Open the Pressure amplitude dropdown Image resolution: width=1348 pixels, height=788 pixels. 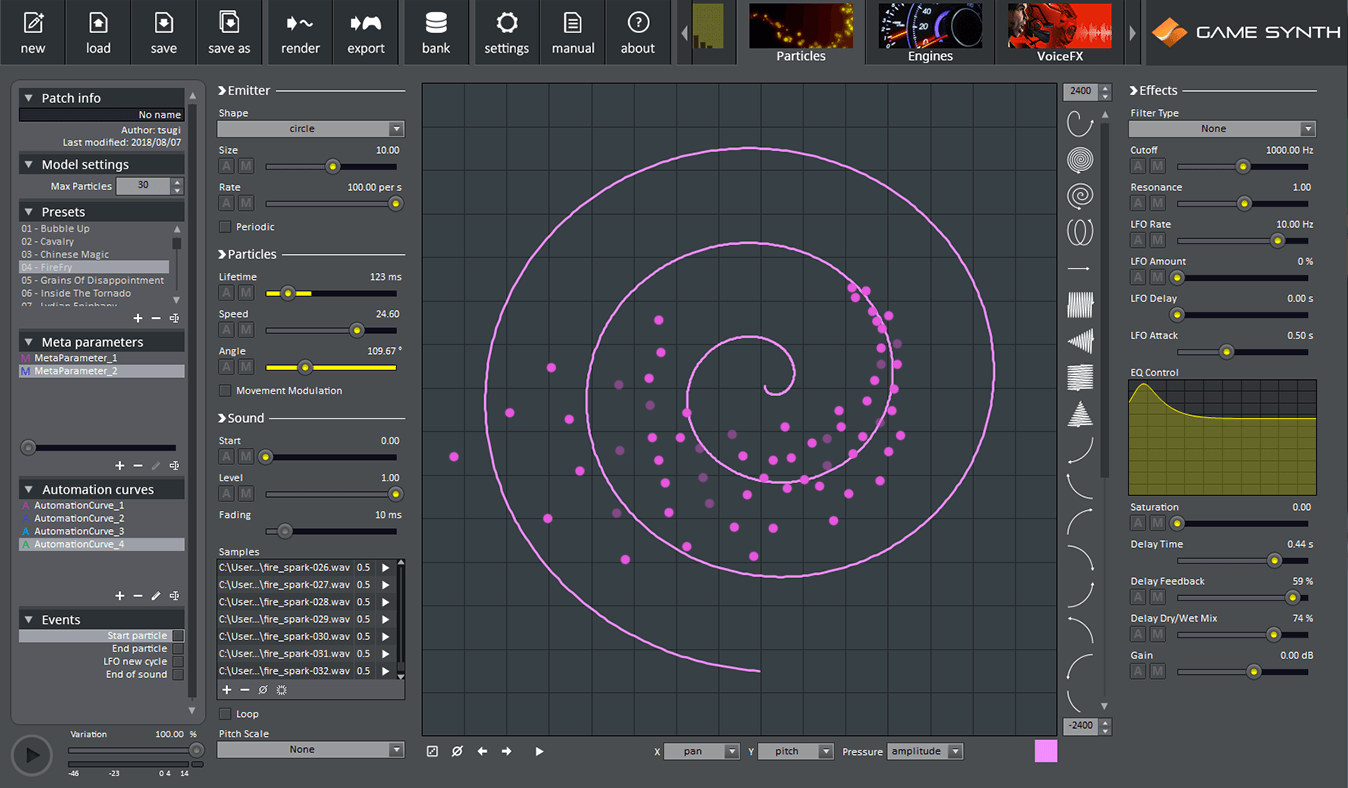[925, 751]
